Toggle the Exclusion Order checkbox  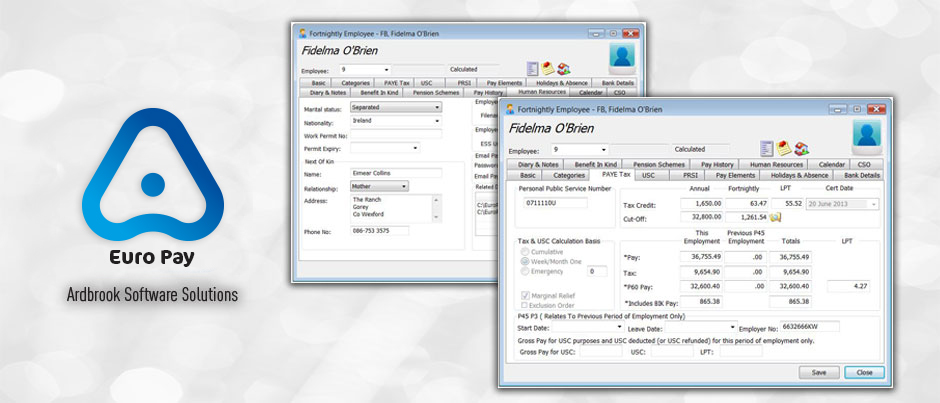pyautogui.click(x=525, y=305)
